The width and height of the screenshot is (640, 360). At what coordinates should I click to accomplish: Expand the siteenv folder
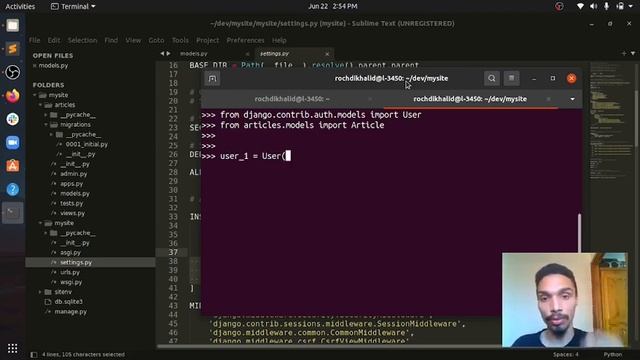click(40, 292)
